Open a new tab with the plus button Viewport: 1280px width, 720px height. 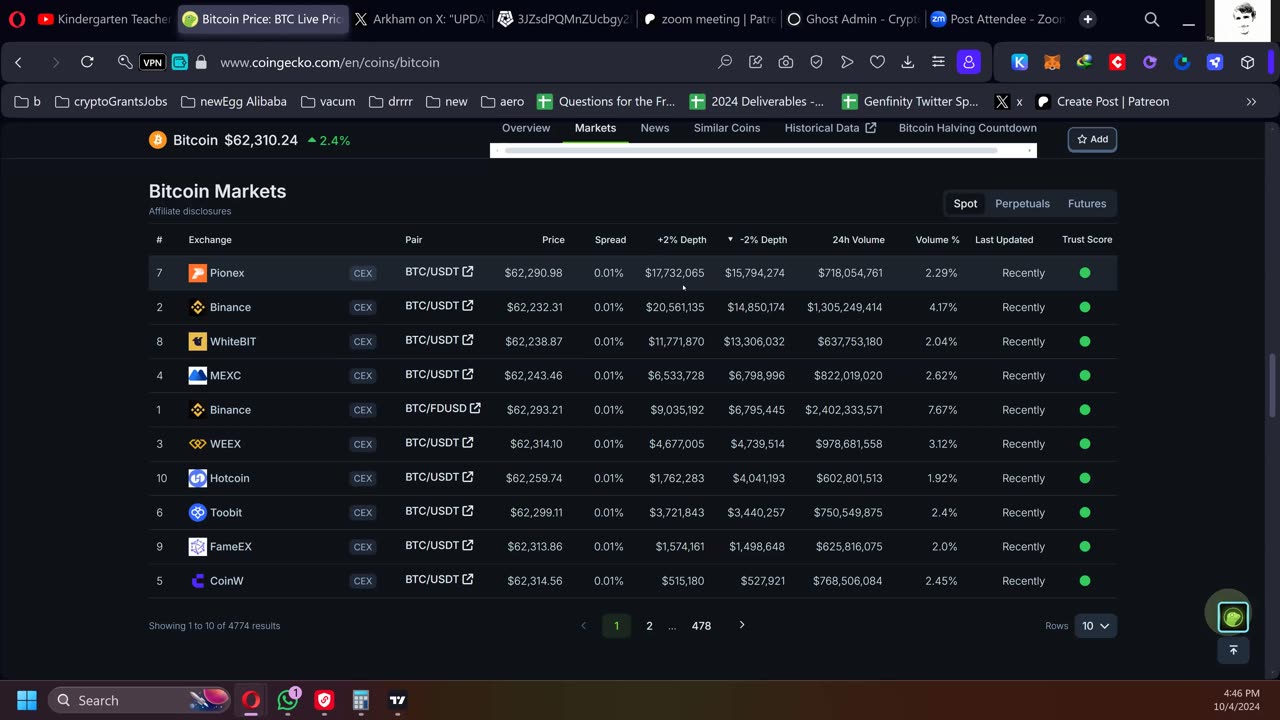[x=1087, y=19]
